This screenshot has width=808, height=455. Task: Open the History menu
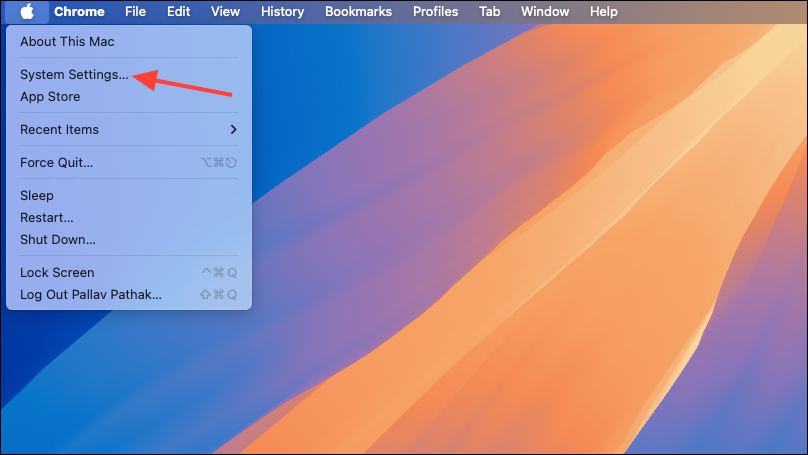pyautogui.click(x=282, y=11)
